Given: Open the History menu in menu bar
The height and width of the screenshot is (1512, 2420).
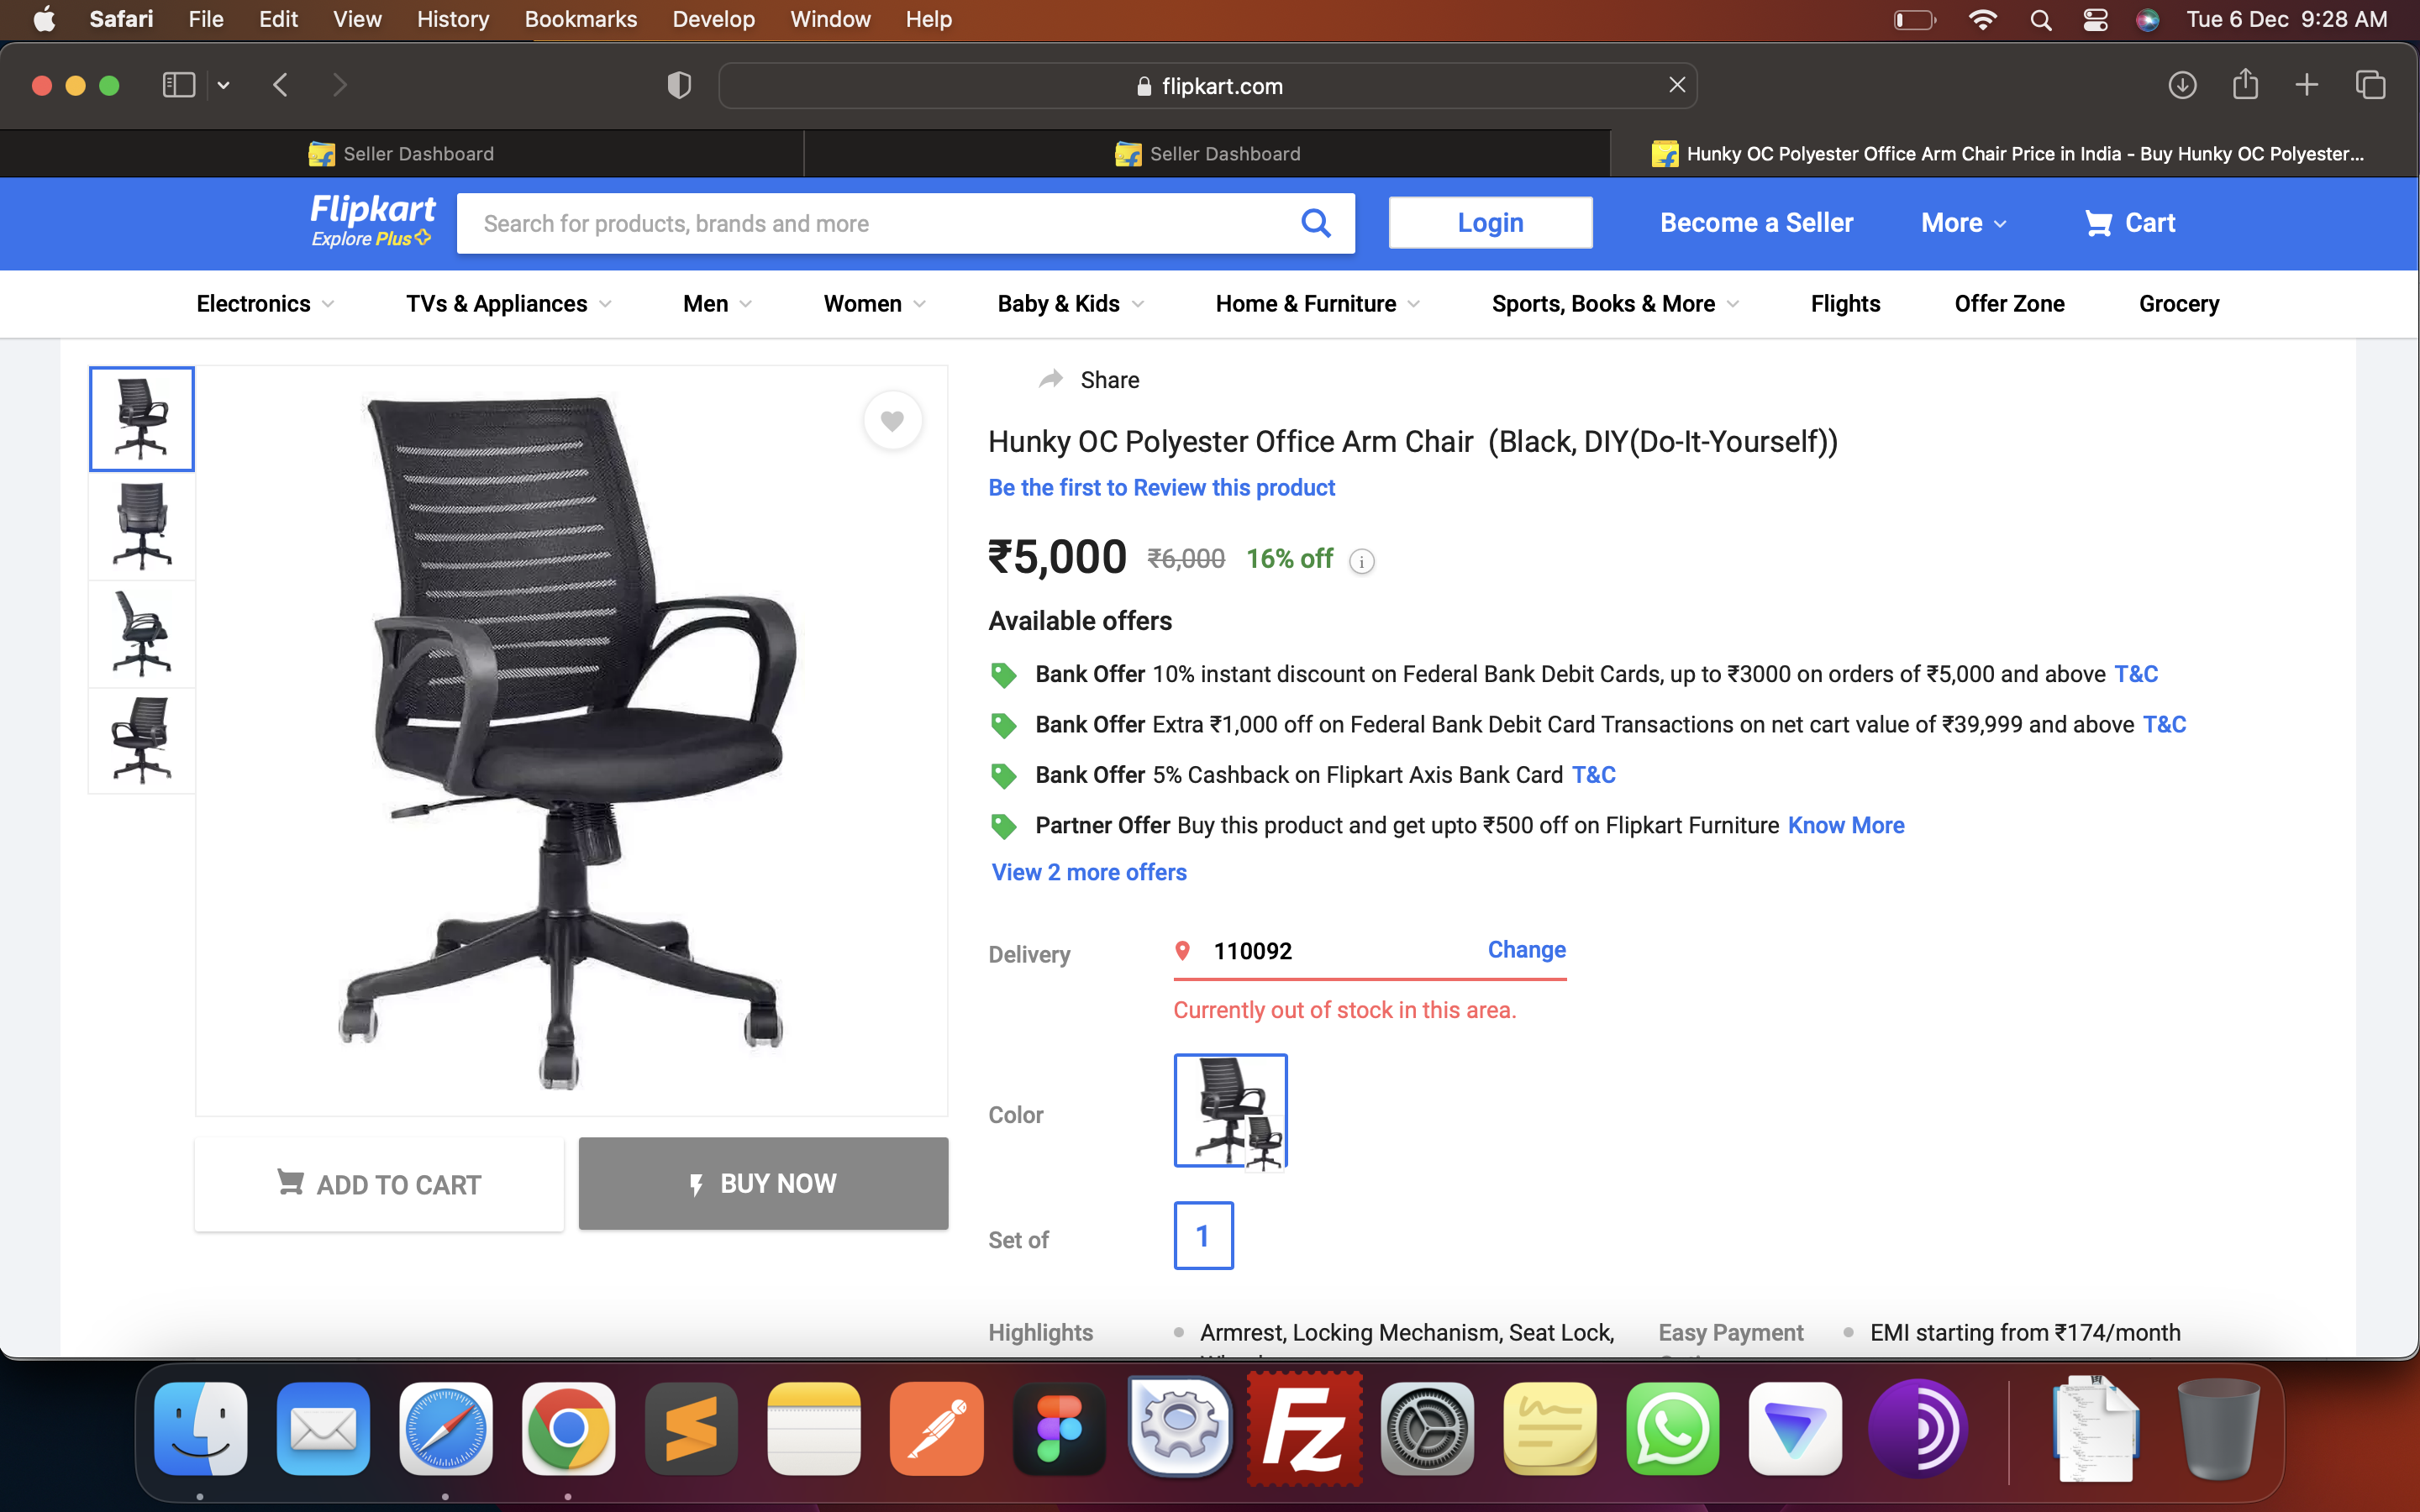Looking at the screenshot, I should [x=452, y=19].
